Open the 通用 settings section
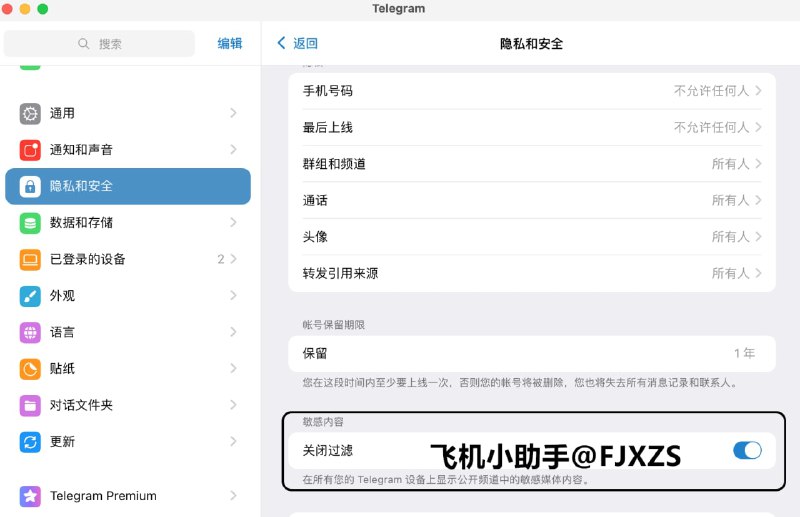Screen dimensions: 800x517 pos(128,113)
